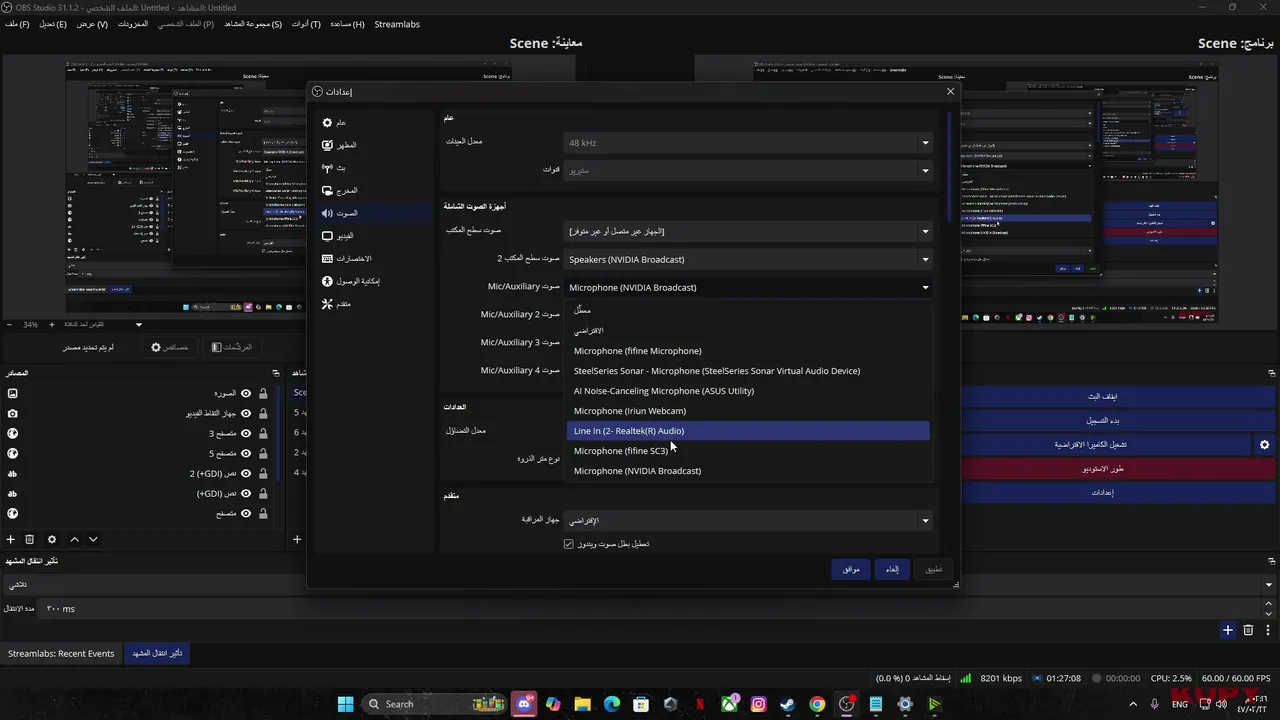Click the Cancel (إلغاء) button
1280x720 pixels.
[x=892, y=569]
